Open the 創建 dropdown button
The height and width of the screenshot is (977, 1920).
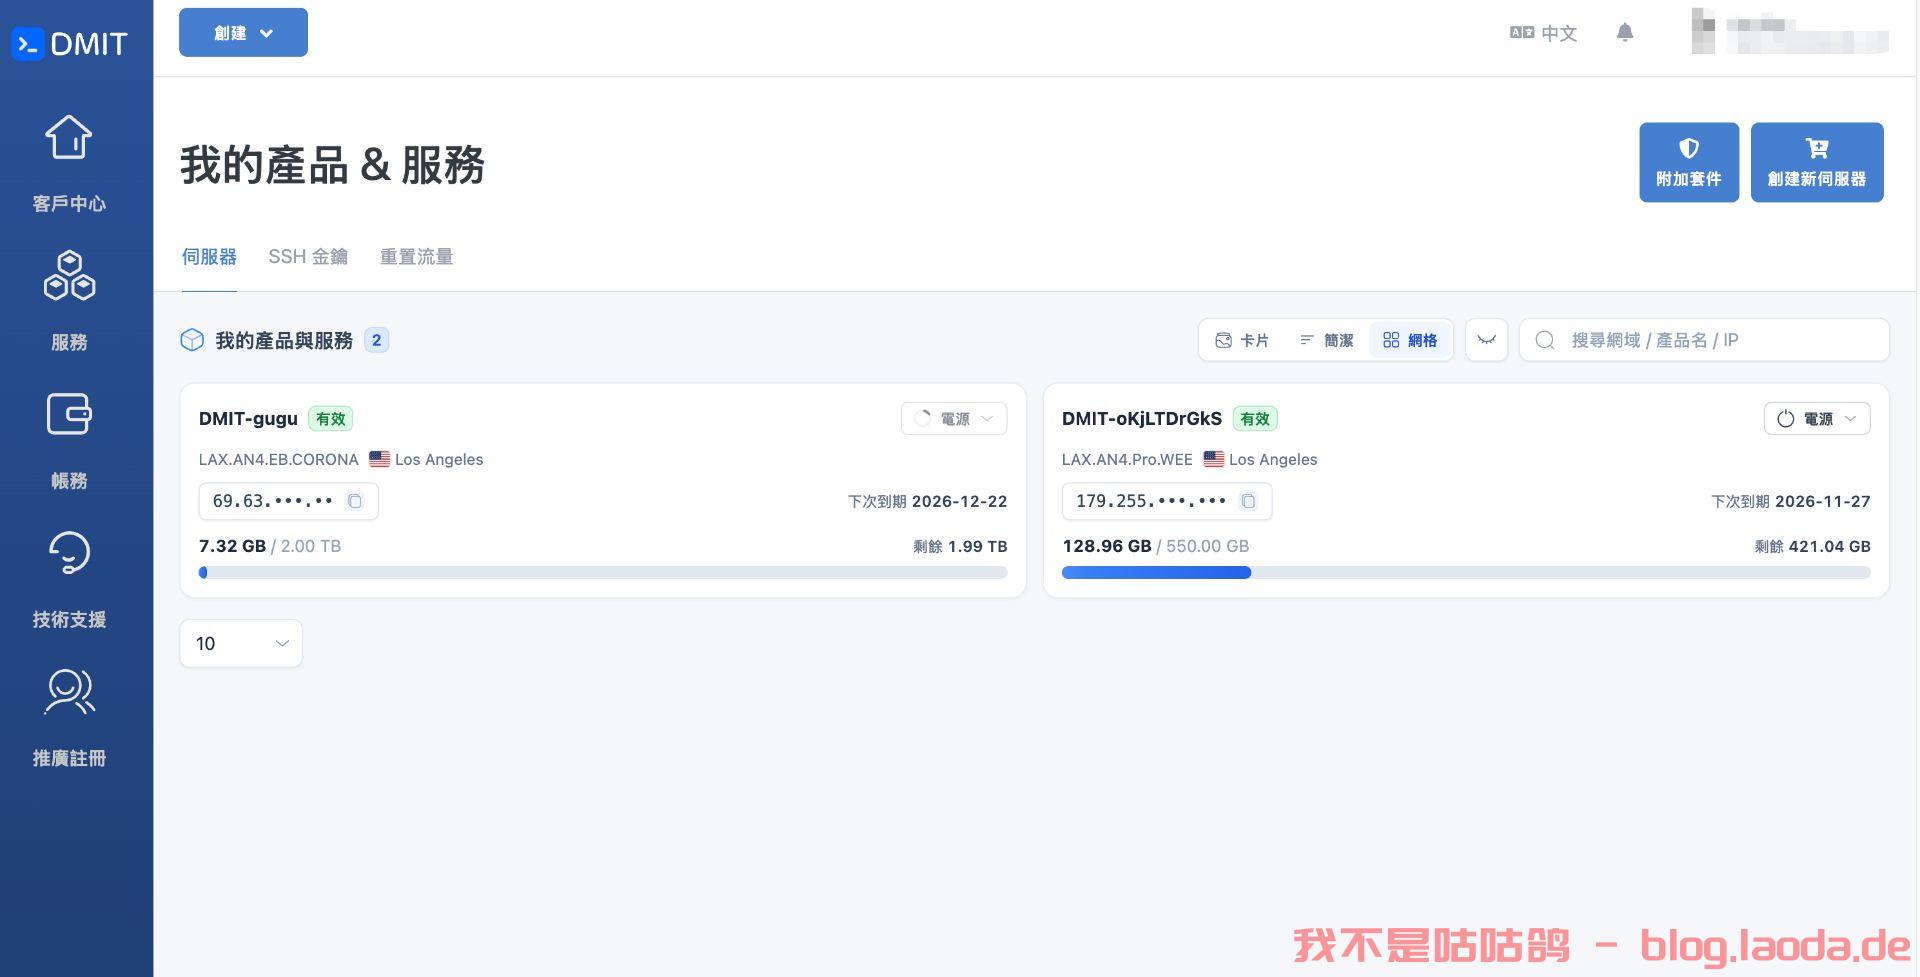(243, 33)
